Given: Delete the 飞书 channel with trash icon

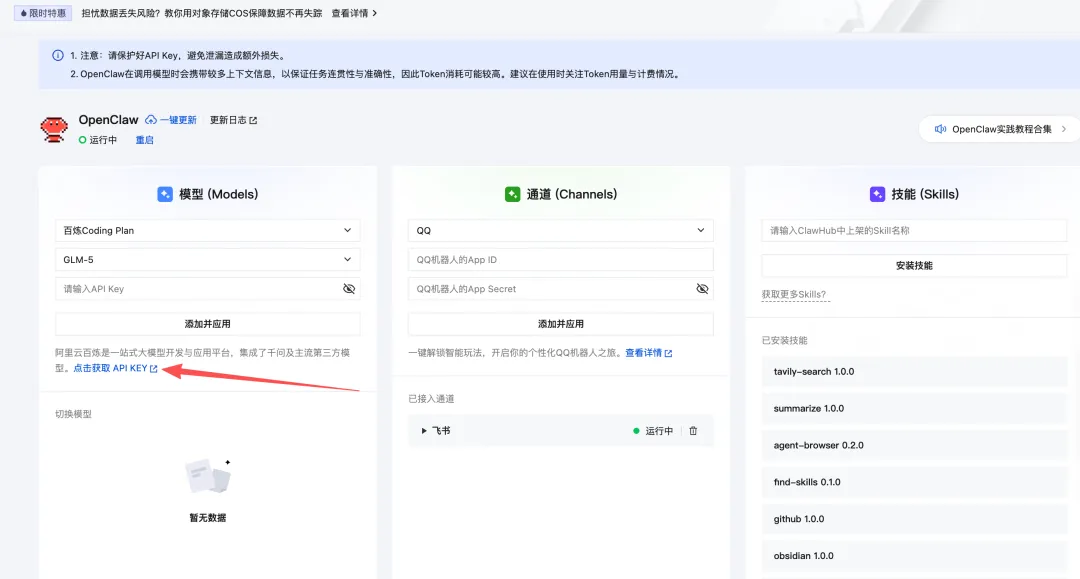Looking at the screenshot, I should (693, 431).
